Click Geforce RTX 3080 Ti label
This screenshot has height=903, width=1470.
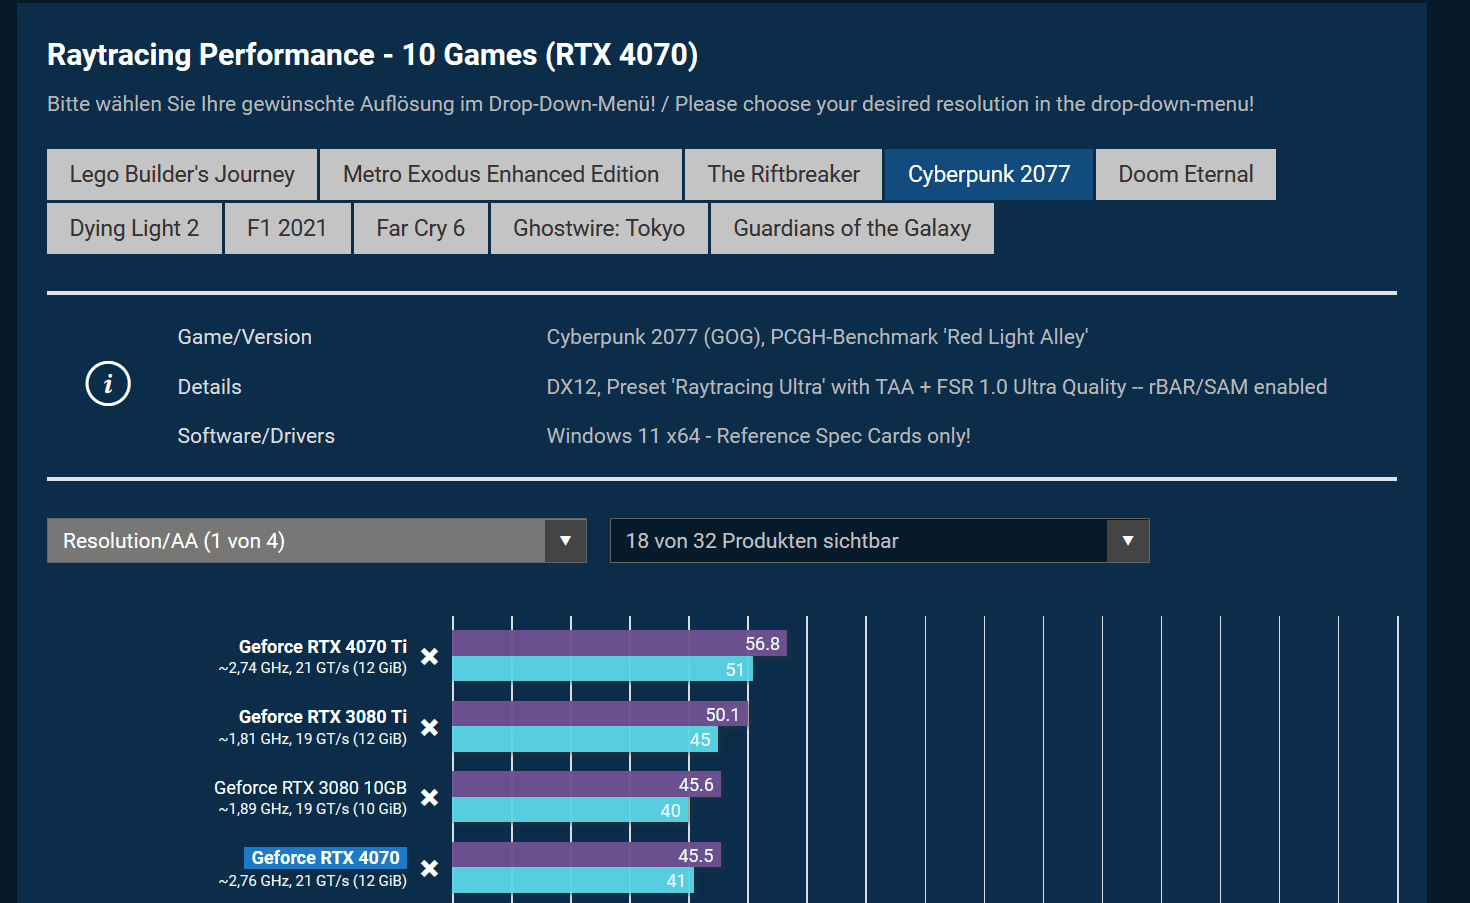323,717
